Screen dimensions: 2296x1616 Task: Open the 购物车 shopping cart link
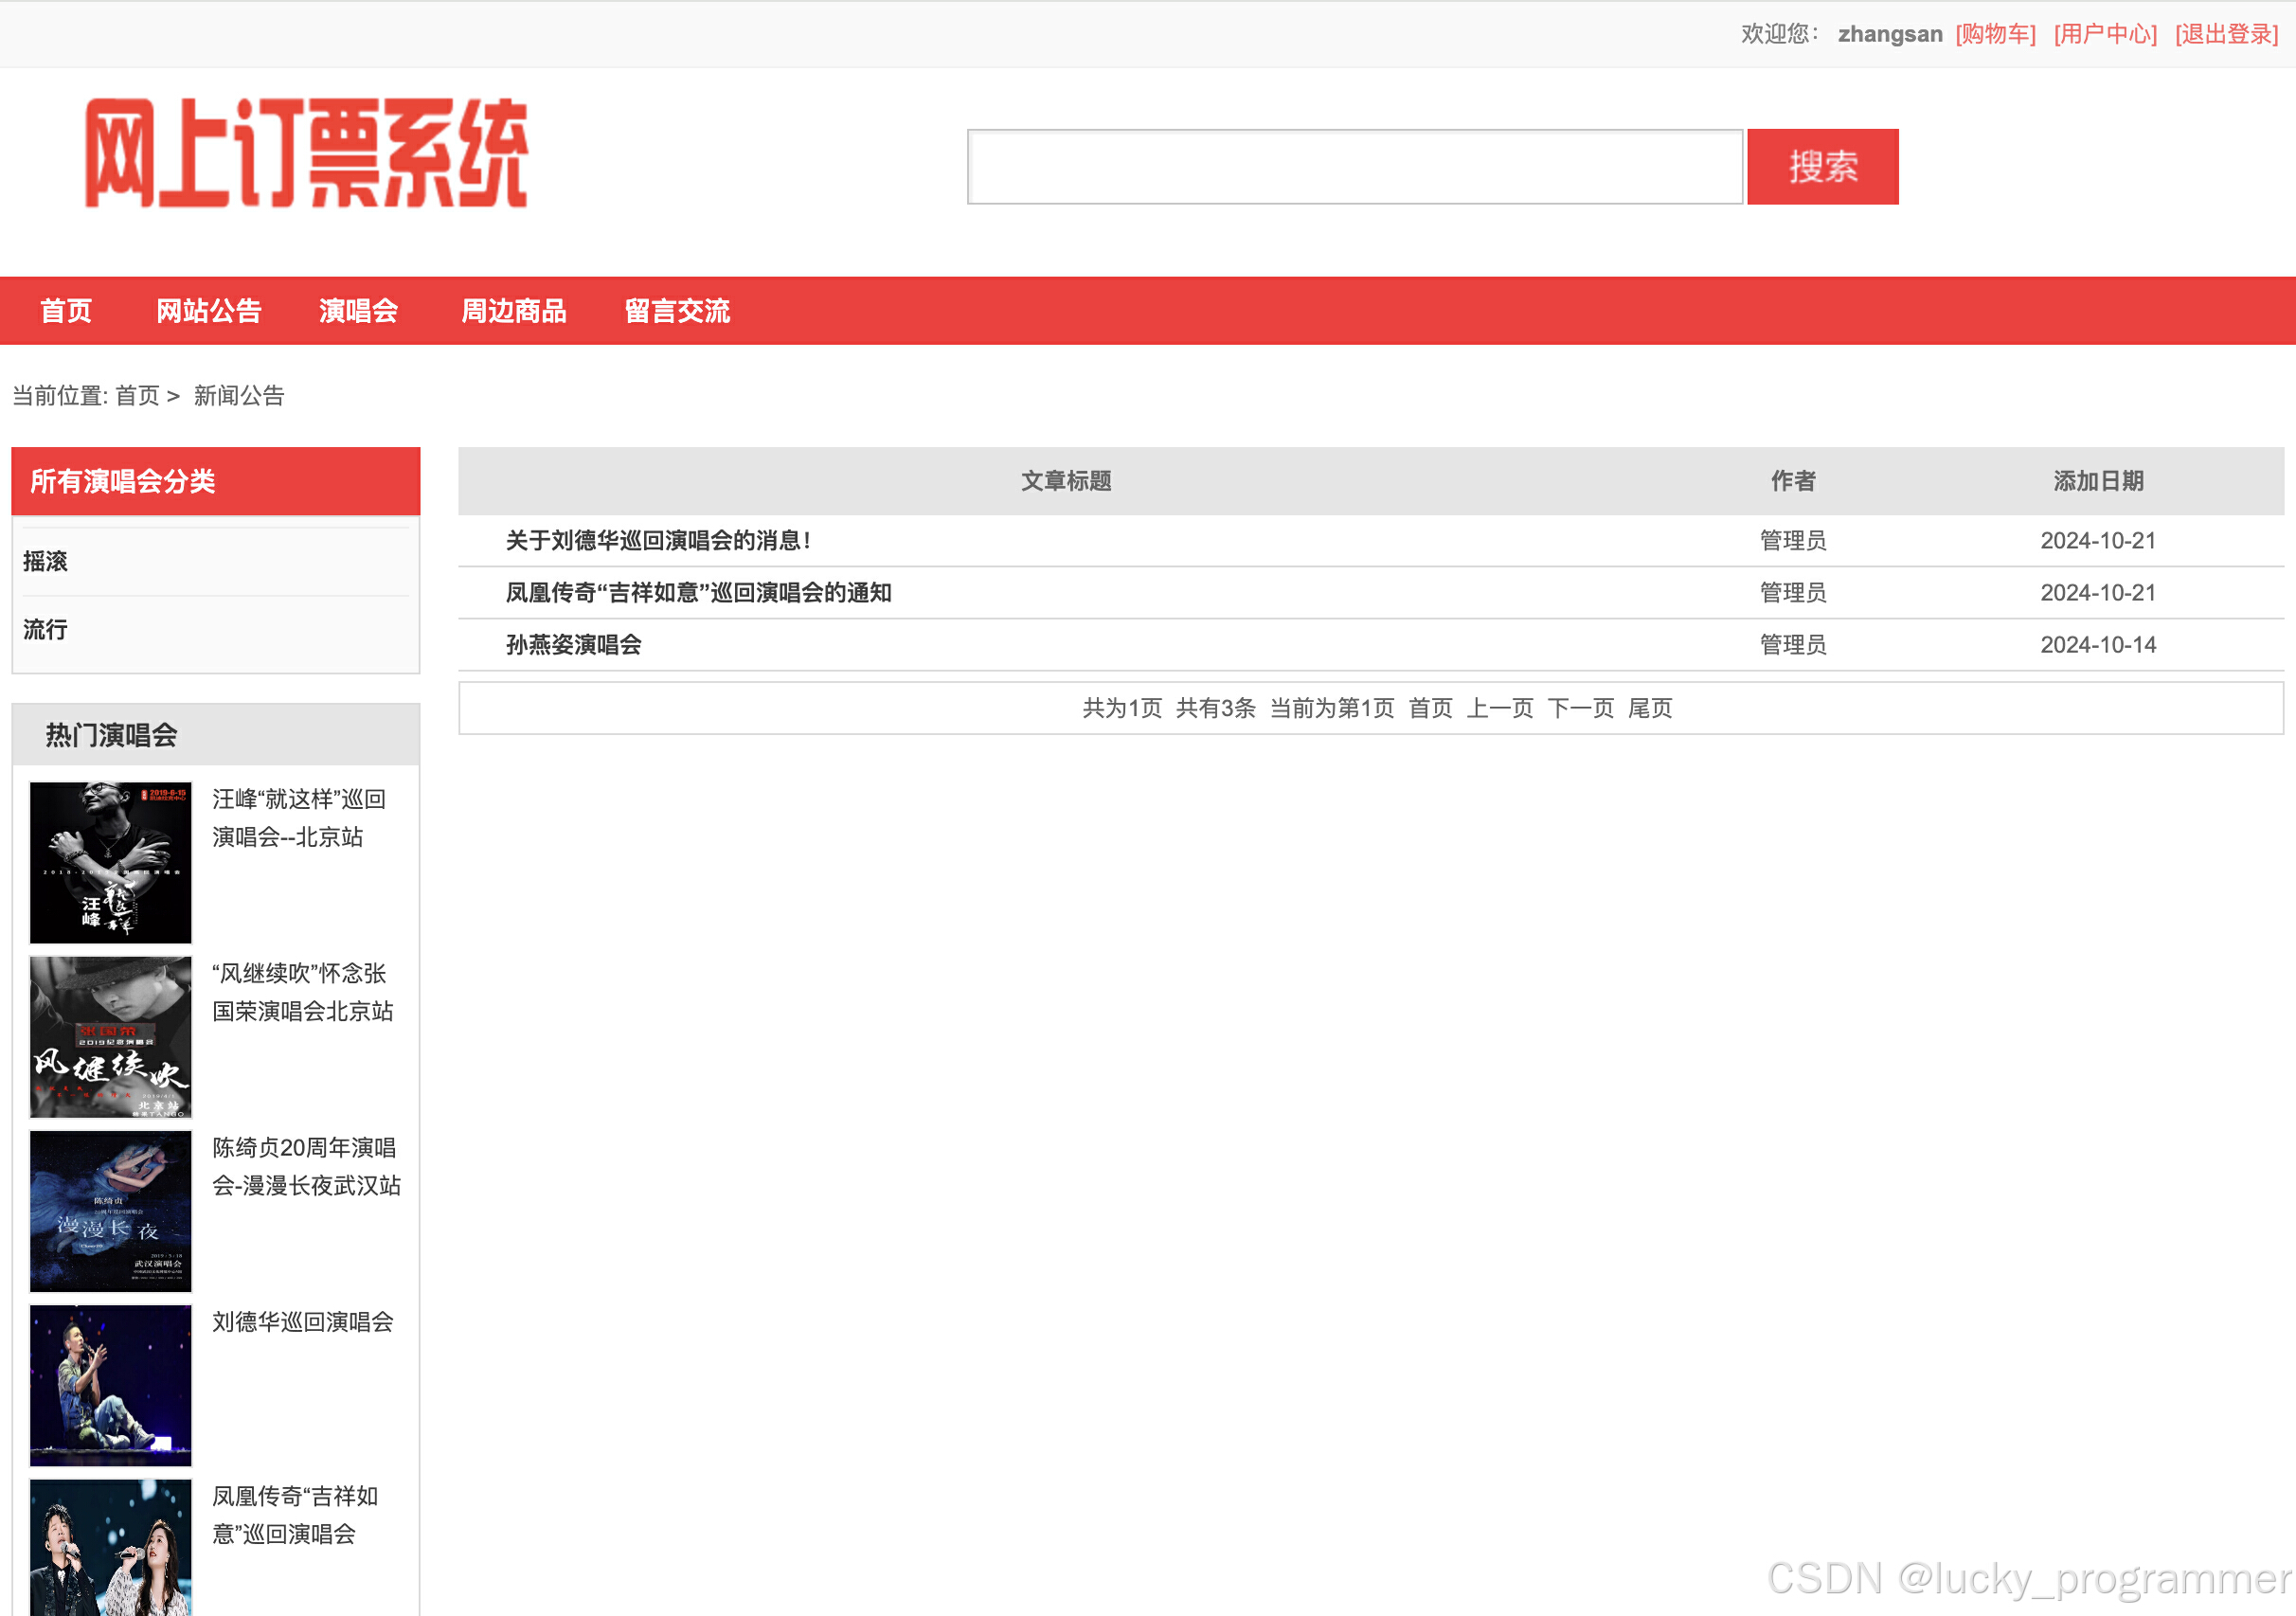point(1995,34)
